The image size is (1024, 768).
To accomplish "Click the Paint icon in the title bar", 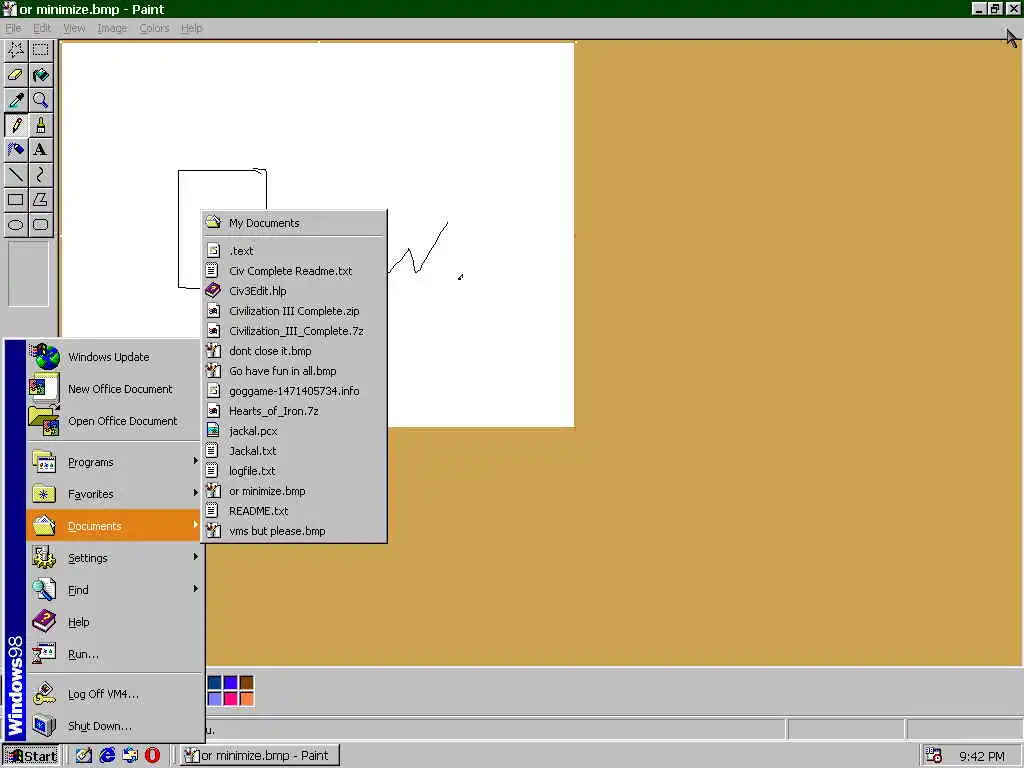I will (9, 9).
